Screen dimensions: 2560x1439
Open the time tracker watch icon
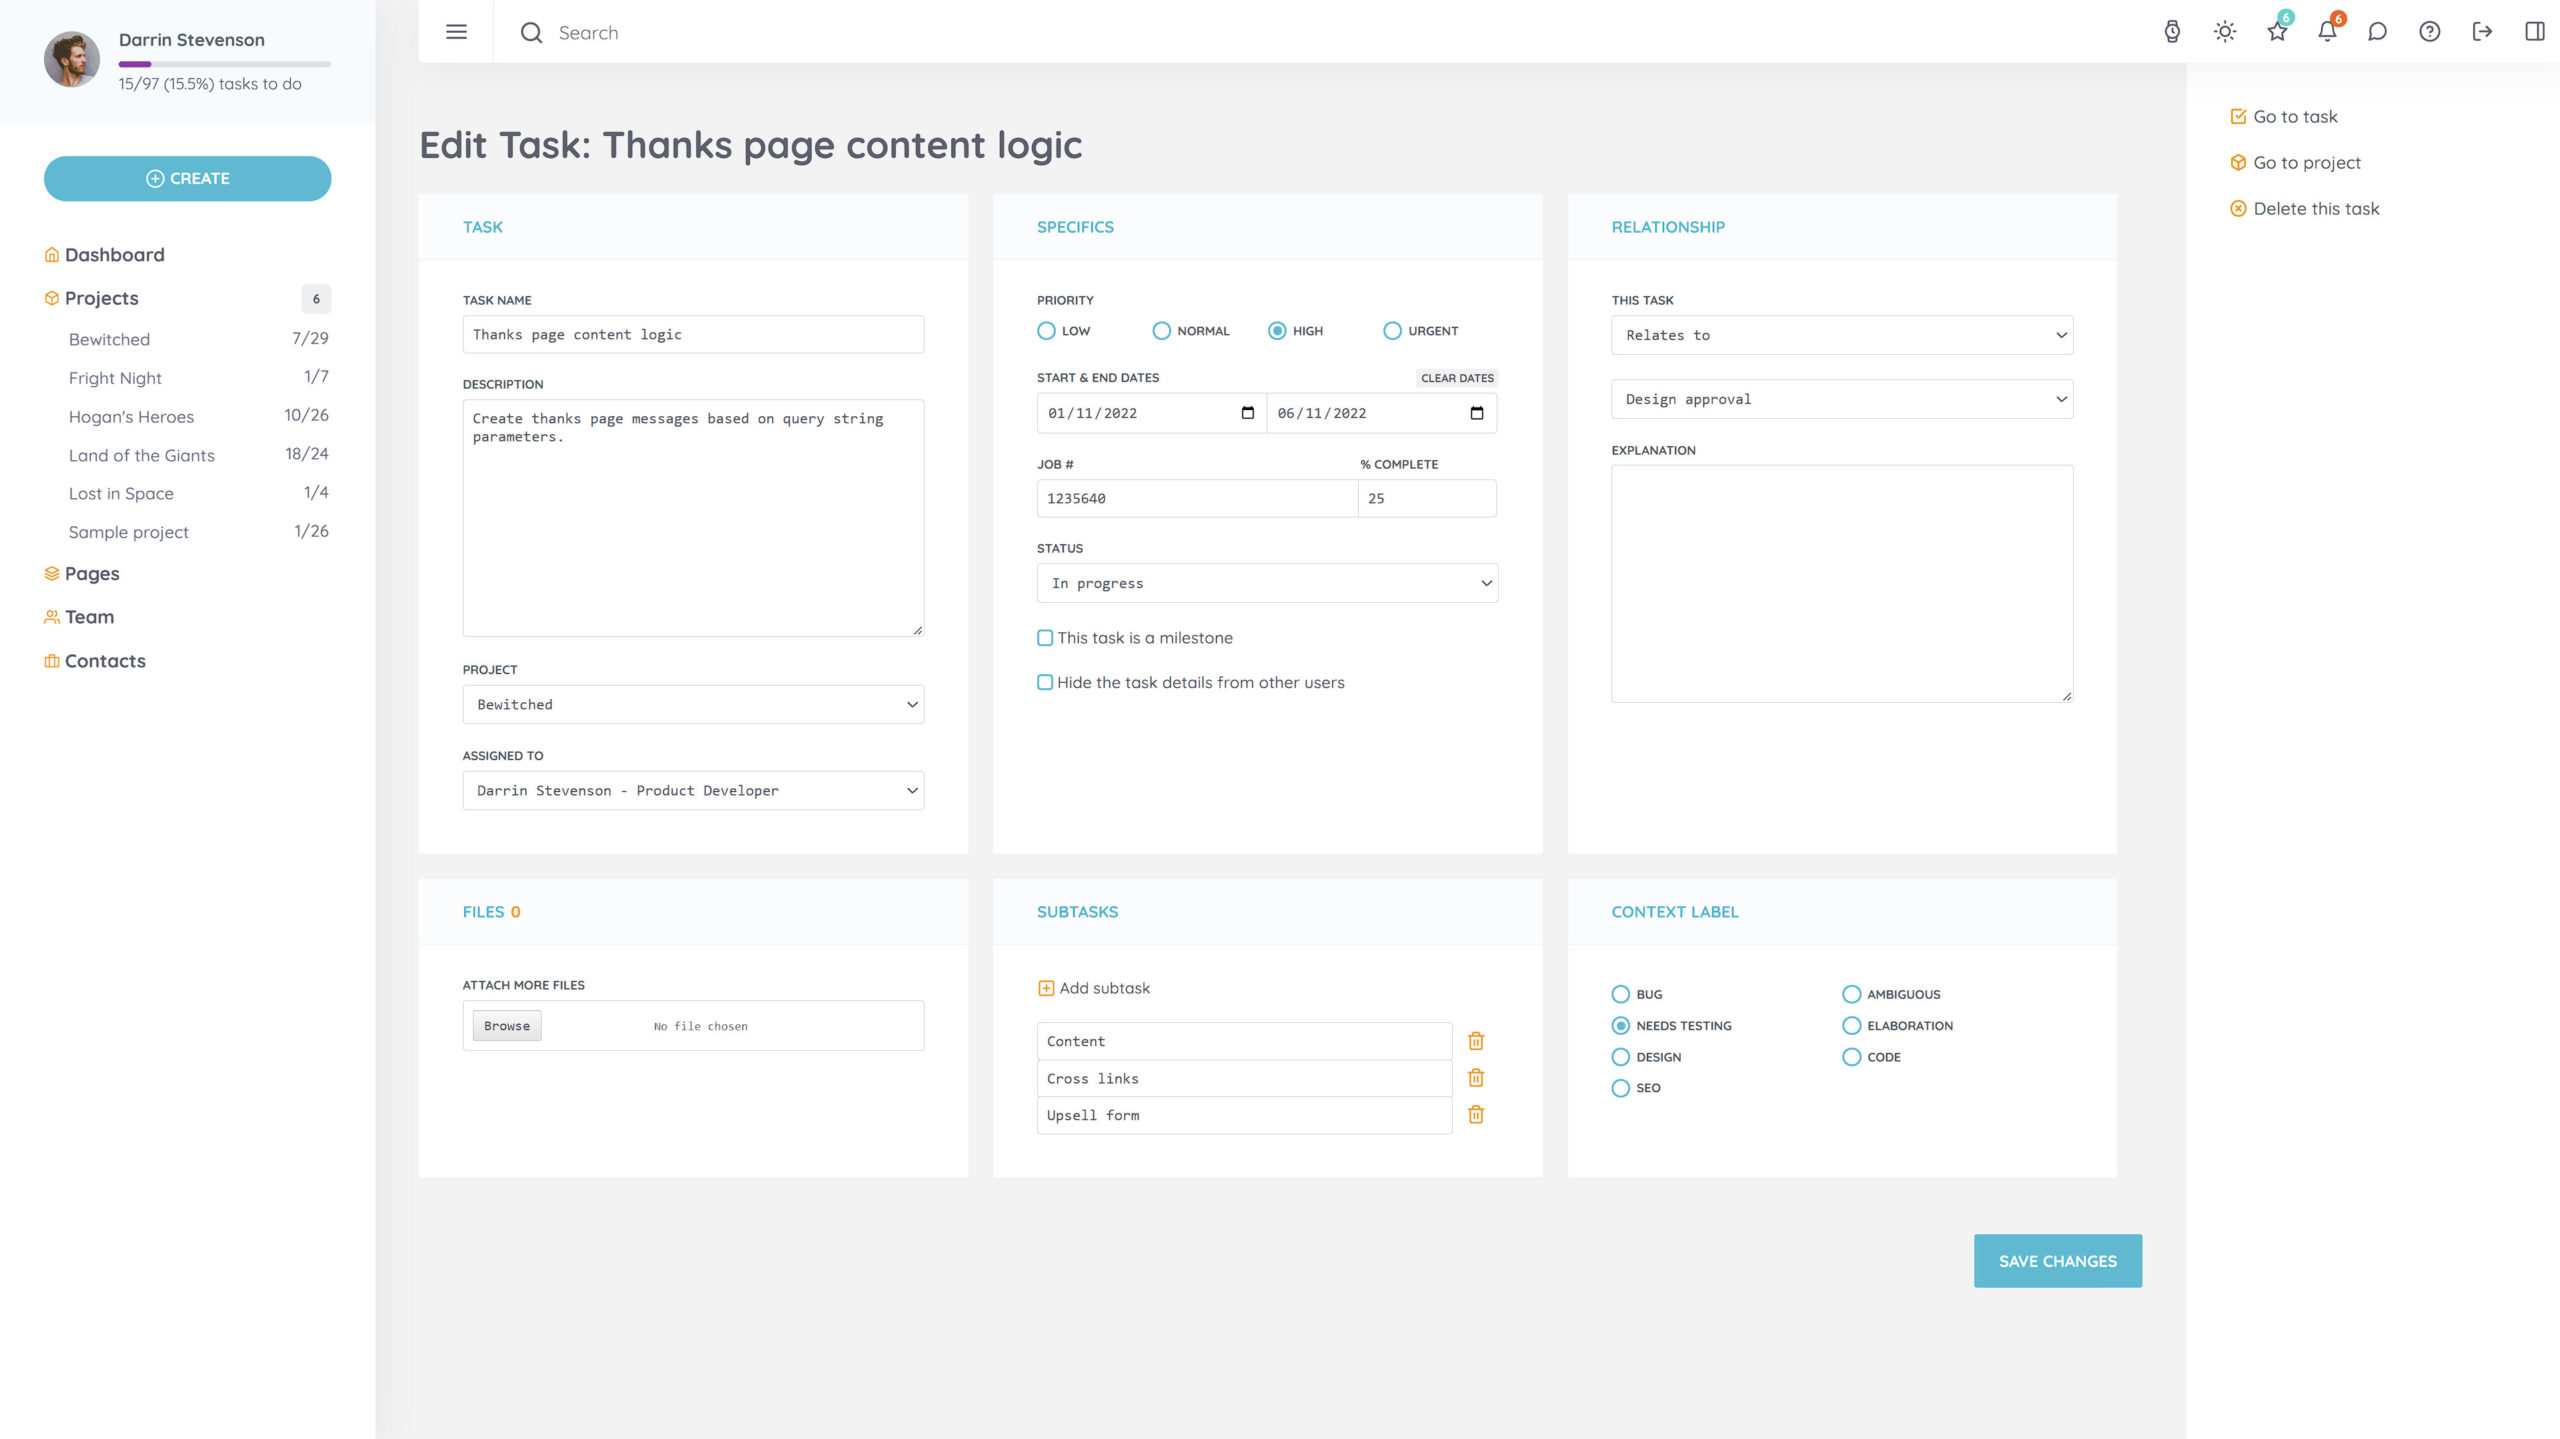tap(2172, 32)
